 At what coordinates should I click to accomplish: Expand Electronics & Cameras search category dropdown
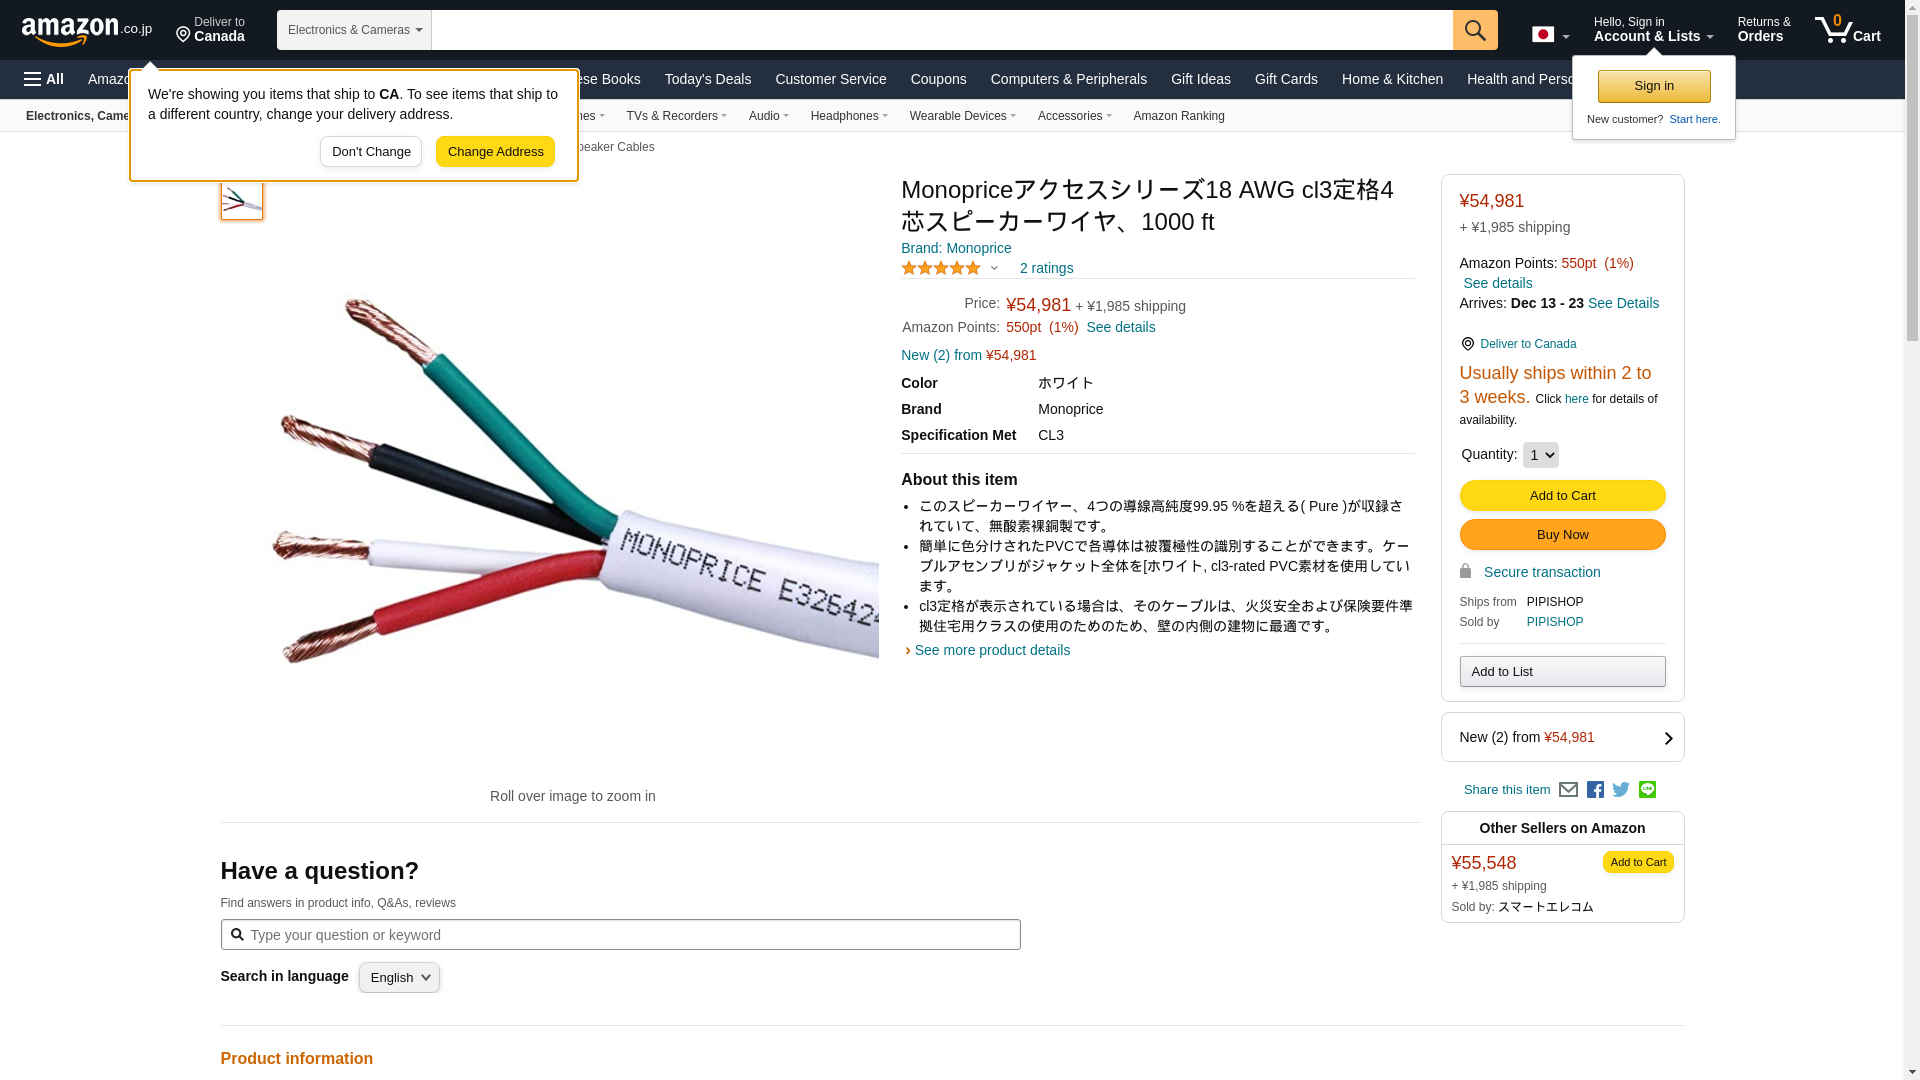(x=354, y=30)
